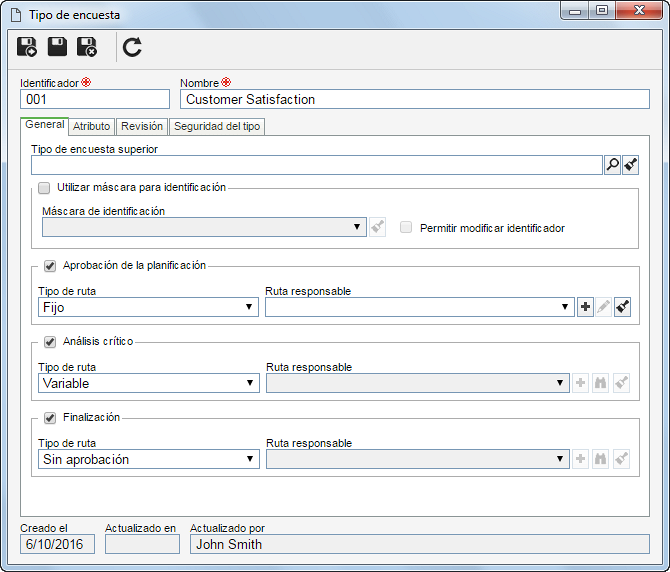670x572 pixels.
Task: Click the Save disk icon
Action: click(x=57, y=47)
